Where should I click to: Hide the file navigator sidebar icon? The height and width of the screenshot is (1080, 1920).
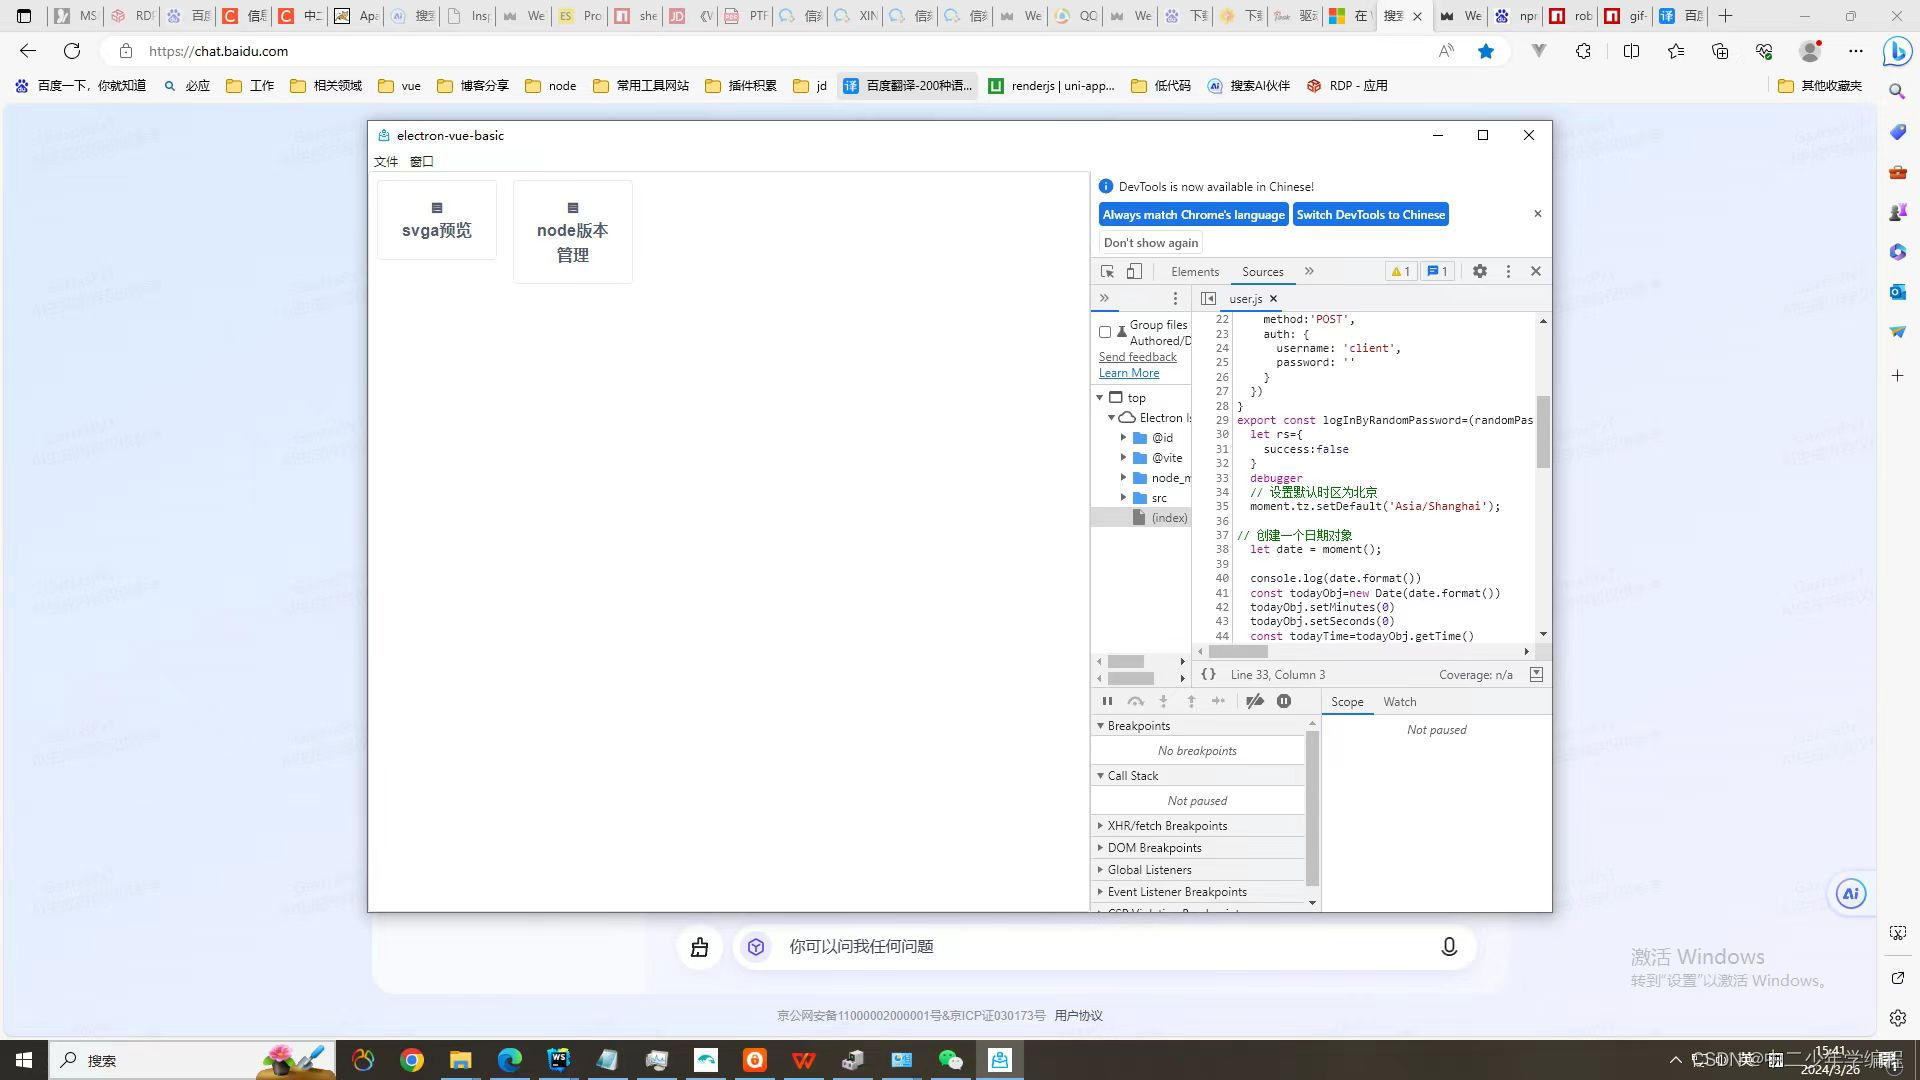(x=1208, y=298)
